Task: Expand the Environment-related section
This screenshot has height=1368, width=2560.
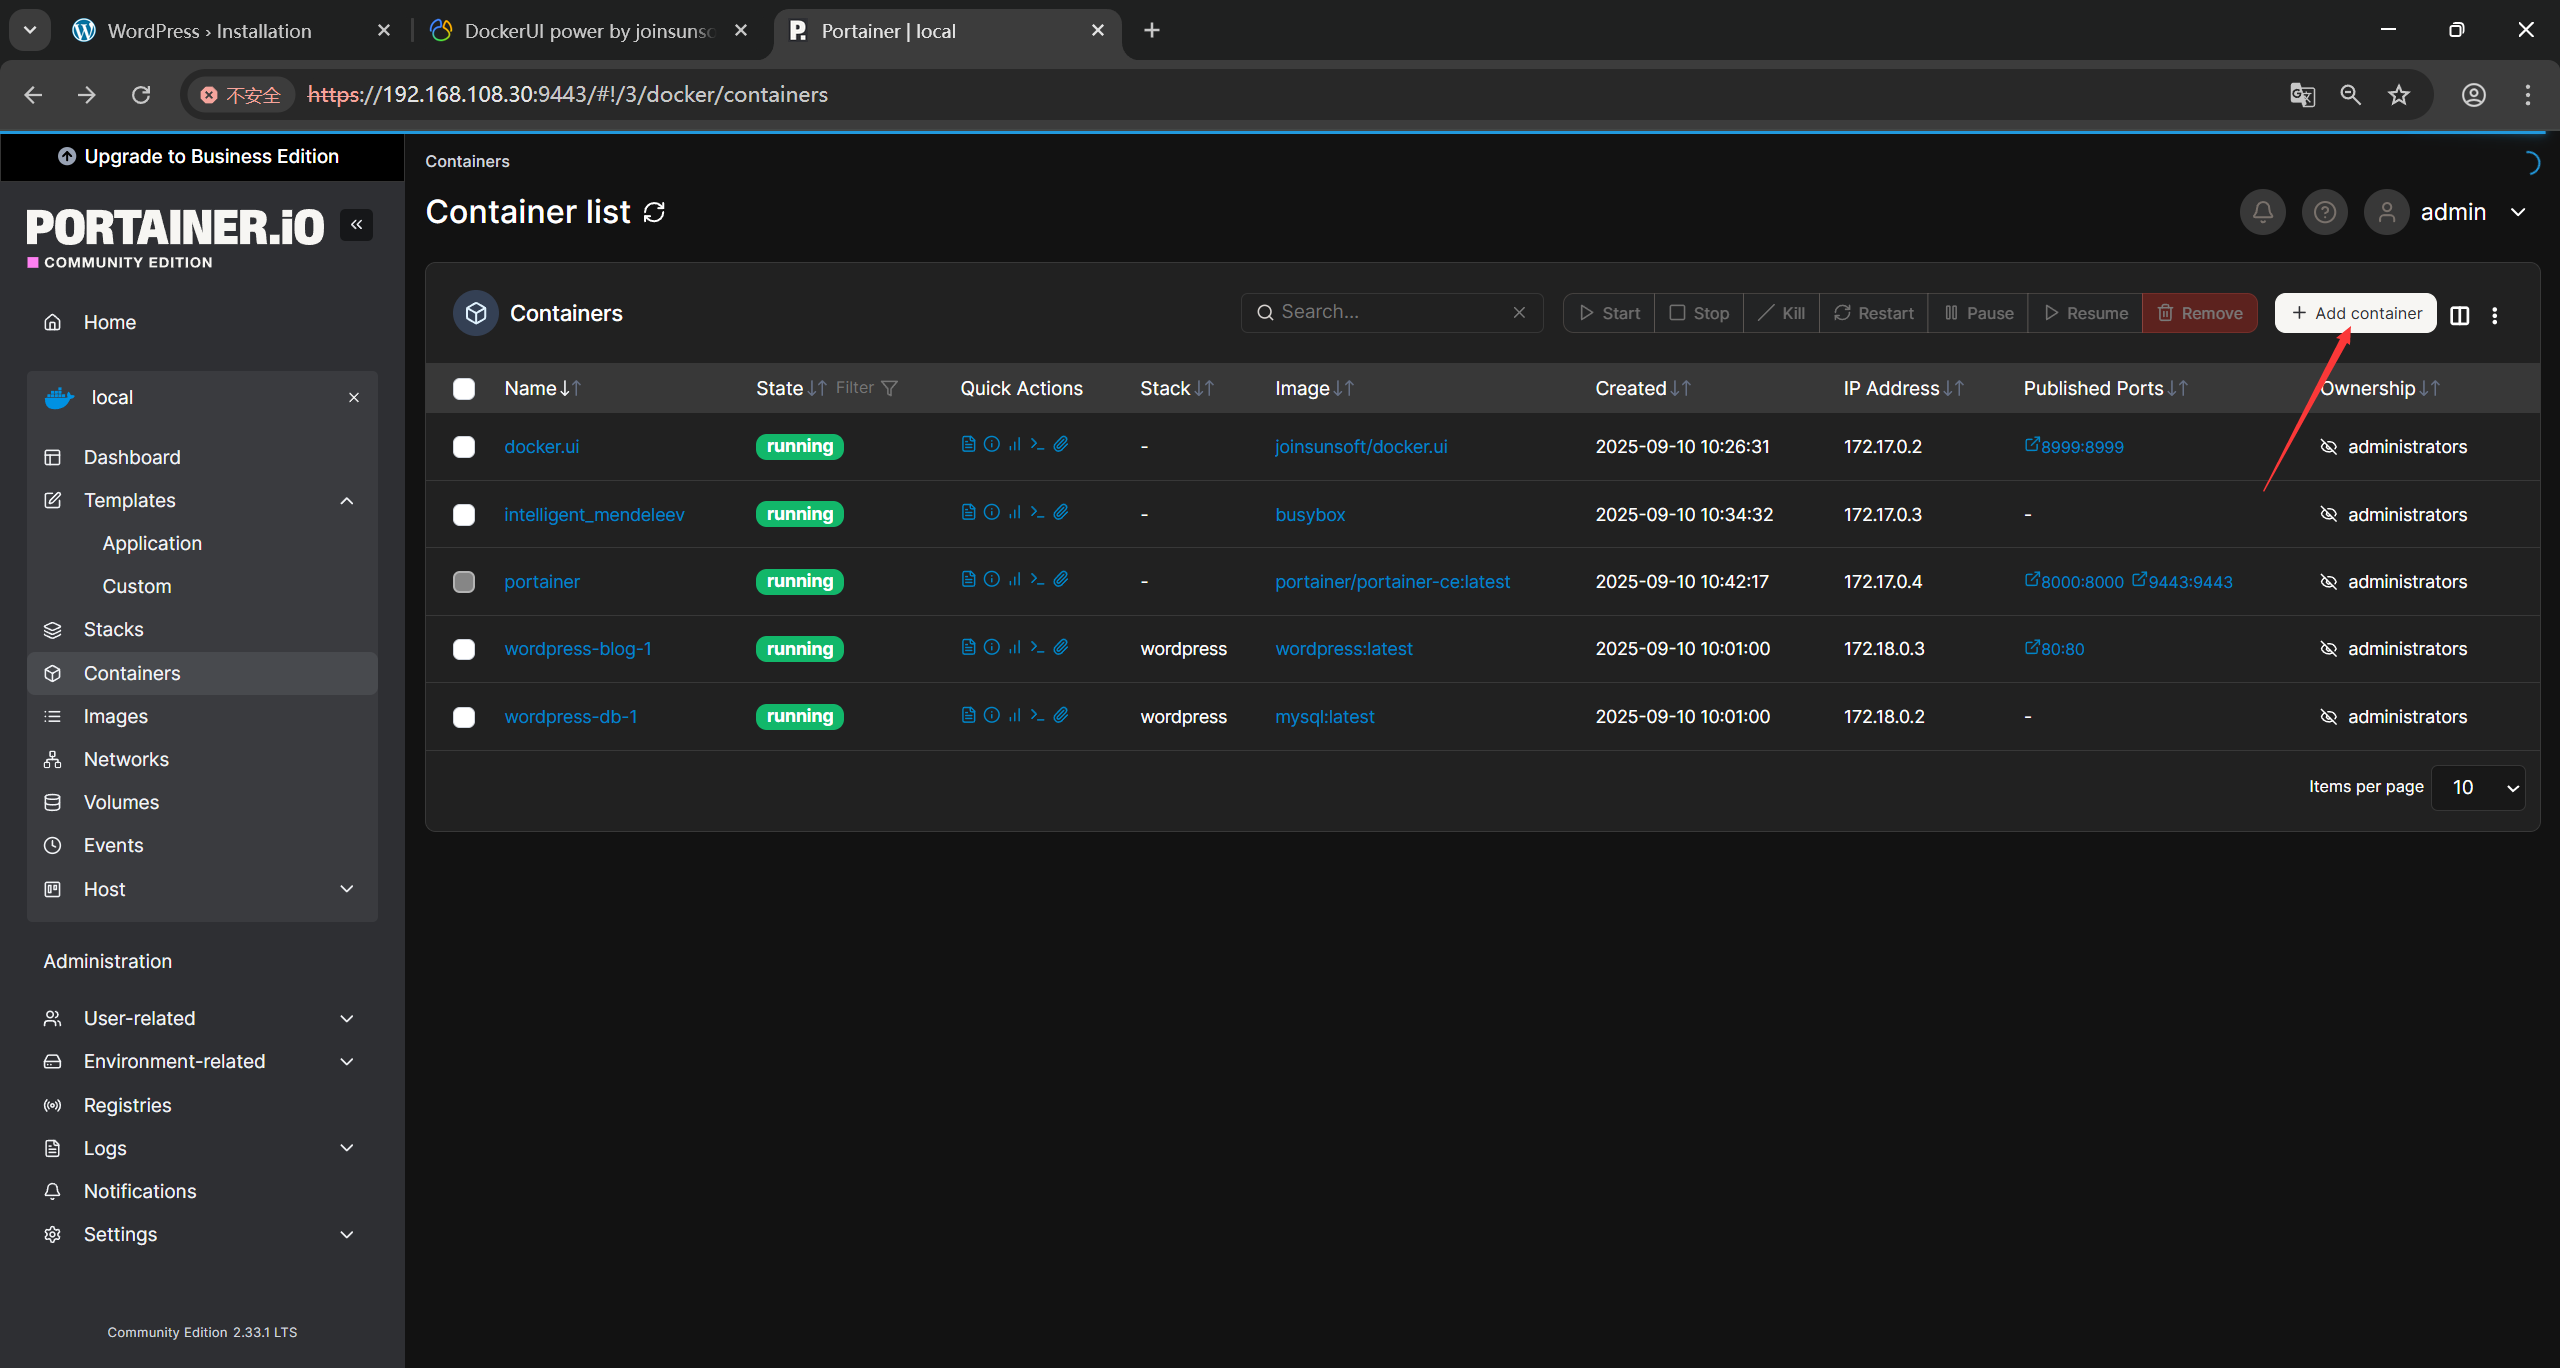Action: pos(347,1061)
